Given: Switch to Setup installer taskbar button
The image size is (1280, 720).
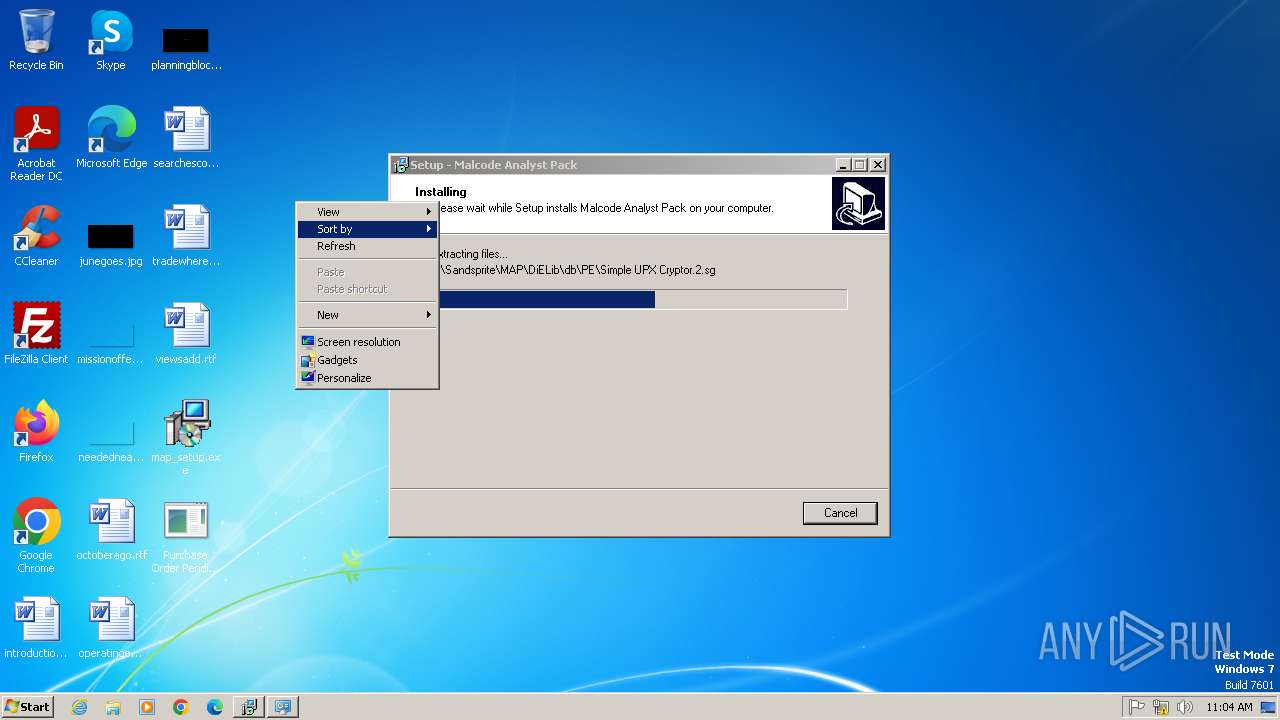Looking at the screenshot, I should pos(248,707).
